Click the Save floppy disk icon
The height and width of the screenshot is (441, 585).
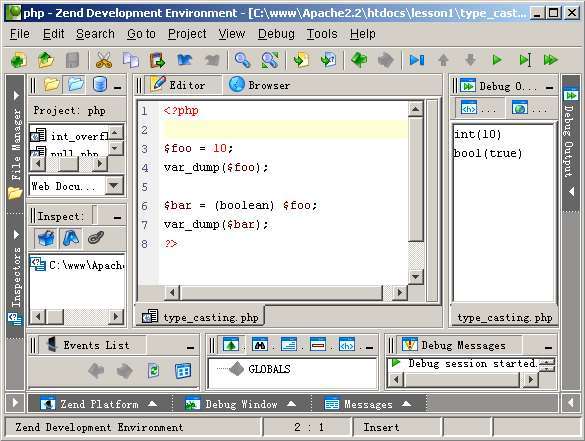[x=72, y=60]
